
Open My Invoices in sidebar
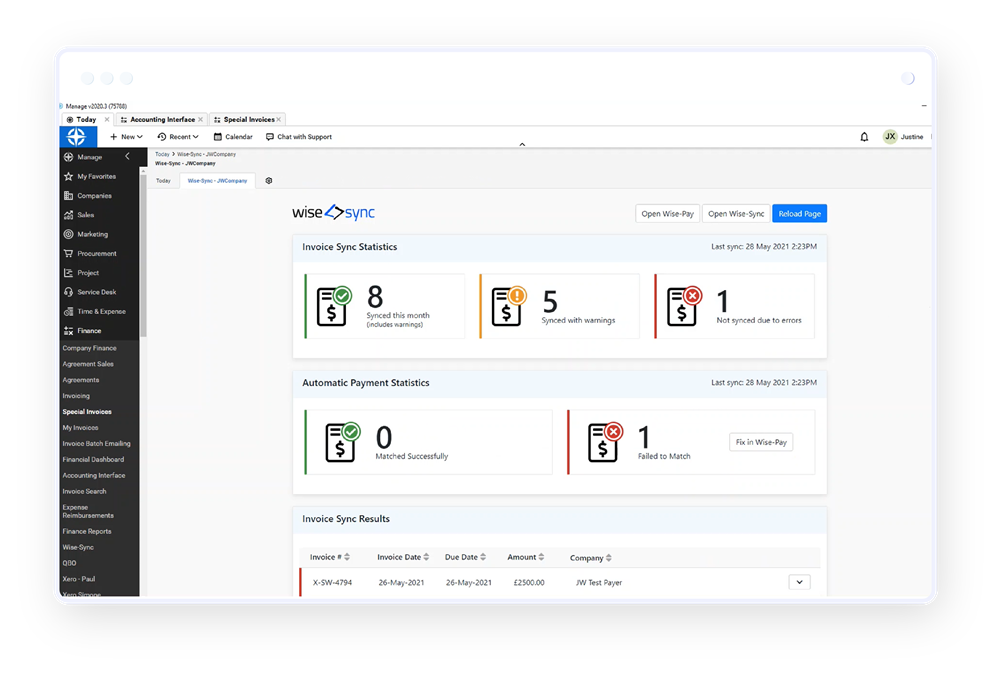click(x=80, y=428)
